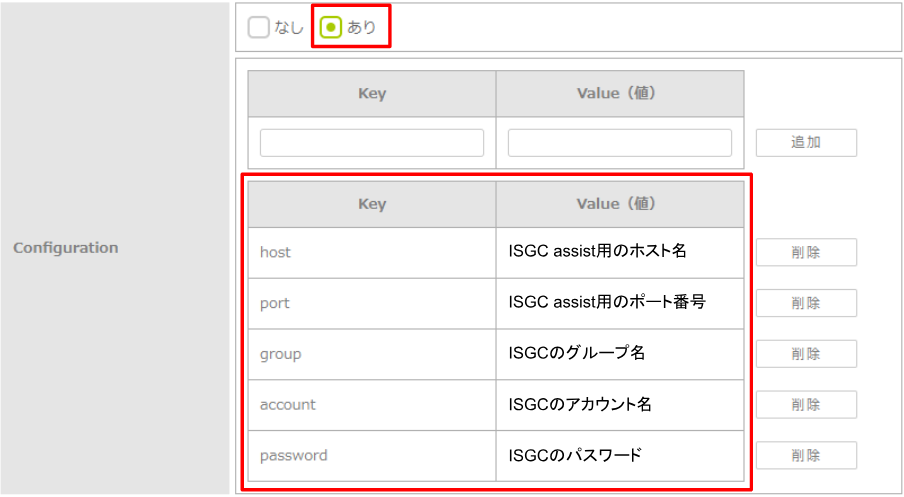The width and height of the screenshot is (904, 497).
Task: Click the group key cell
Action: [x=372, y=354]
